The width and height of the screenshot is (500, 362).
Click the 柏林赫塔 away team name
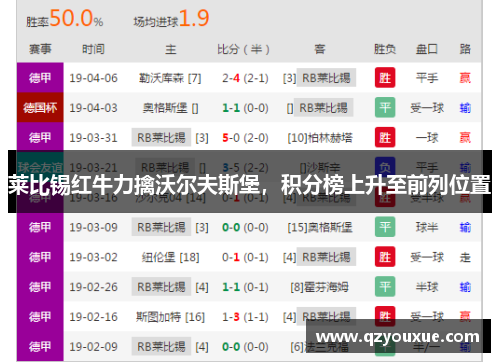tap(330, 138)
